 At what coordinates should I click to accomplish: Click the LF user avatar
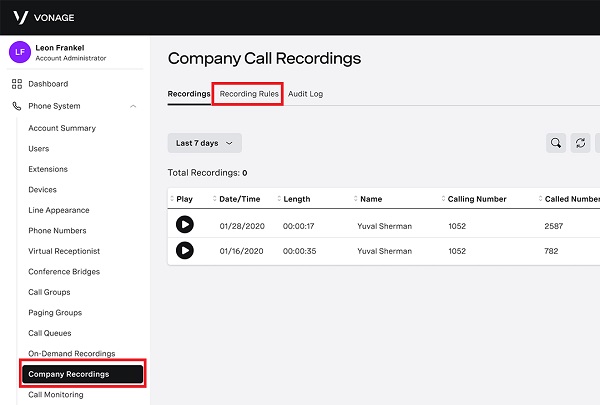20,52
